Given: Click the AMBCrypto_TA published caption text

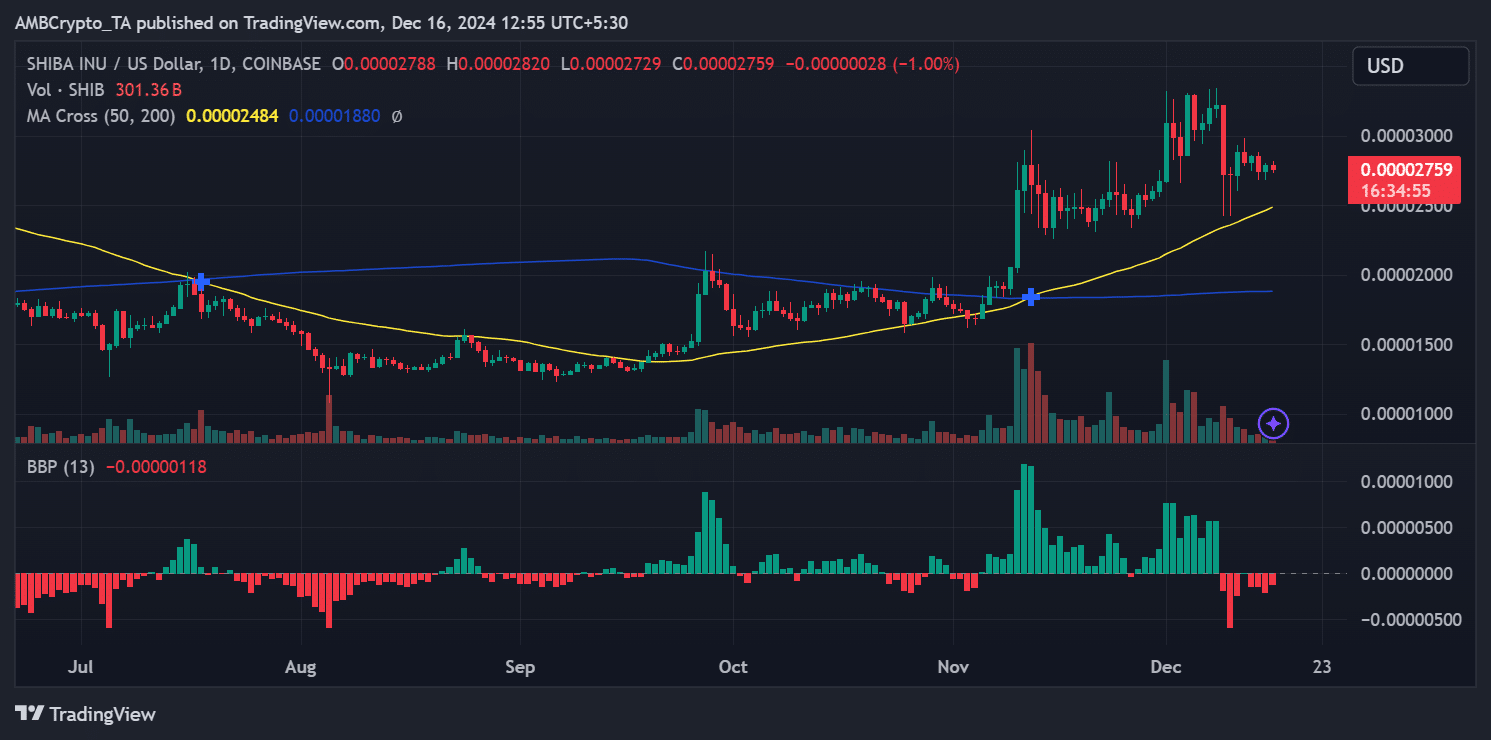Looking at the screenshot, I should click(322, 22).
